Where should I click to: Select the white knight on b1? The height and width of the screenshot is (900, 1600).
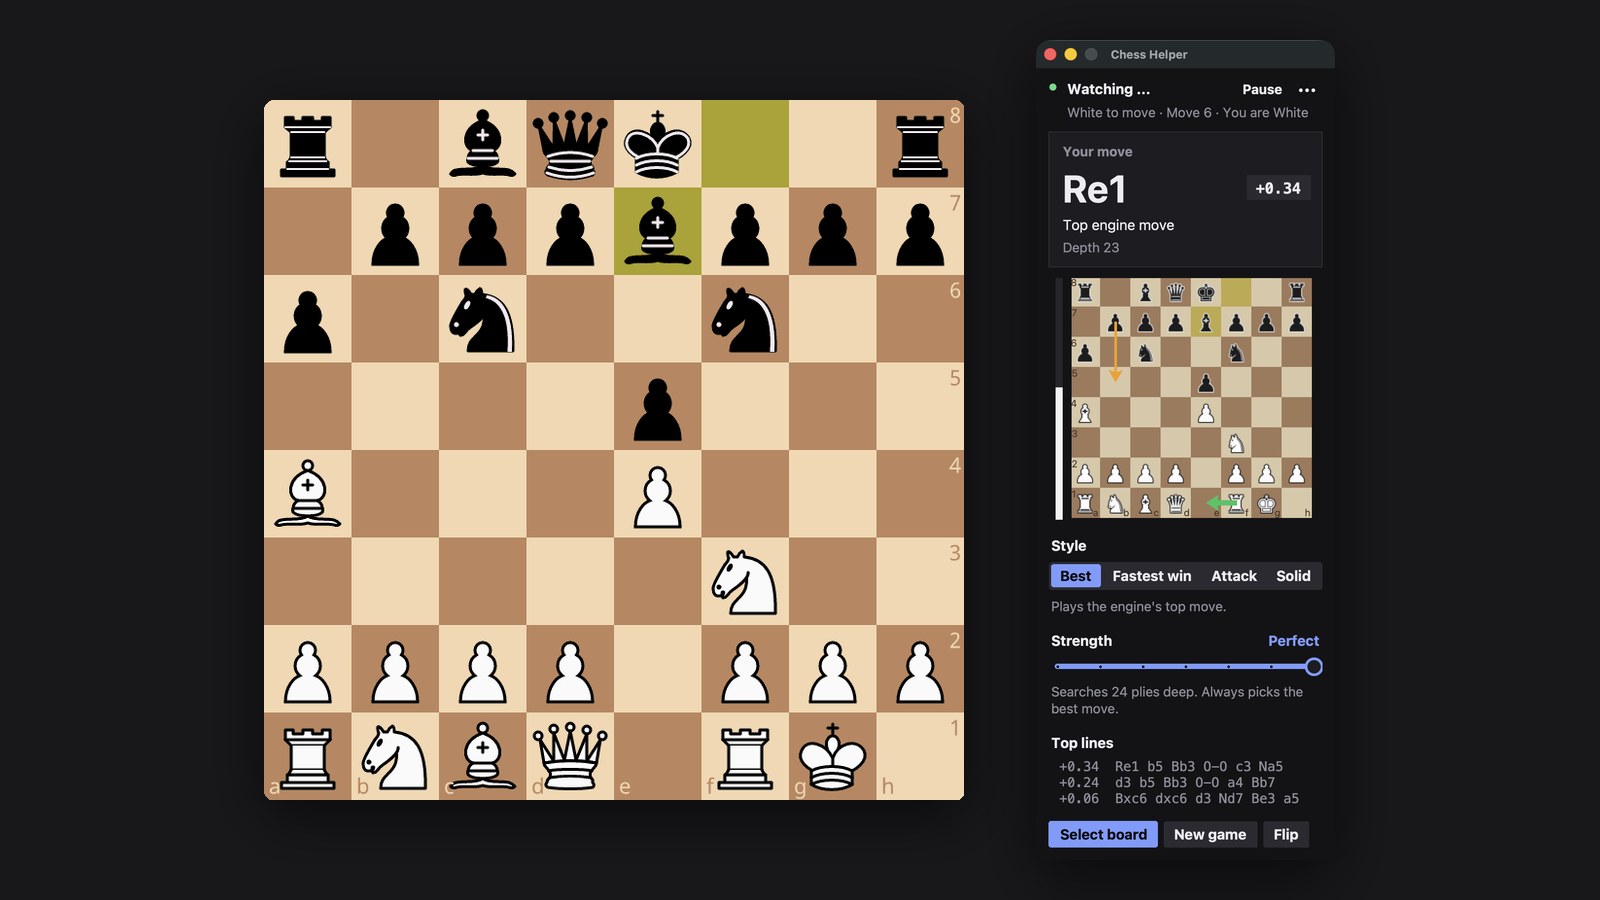point(395,756)
